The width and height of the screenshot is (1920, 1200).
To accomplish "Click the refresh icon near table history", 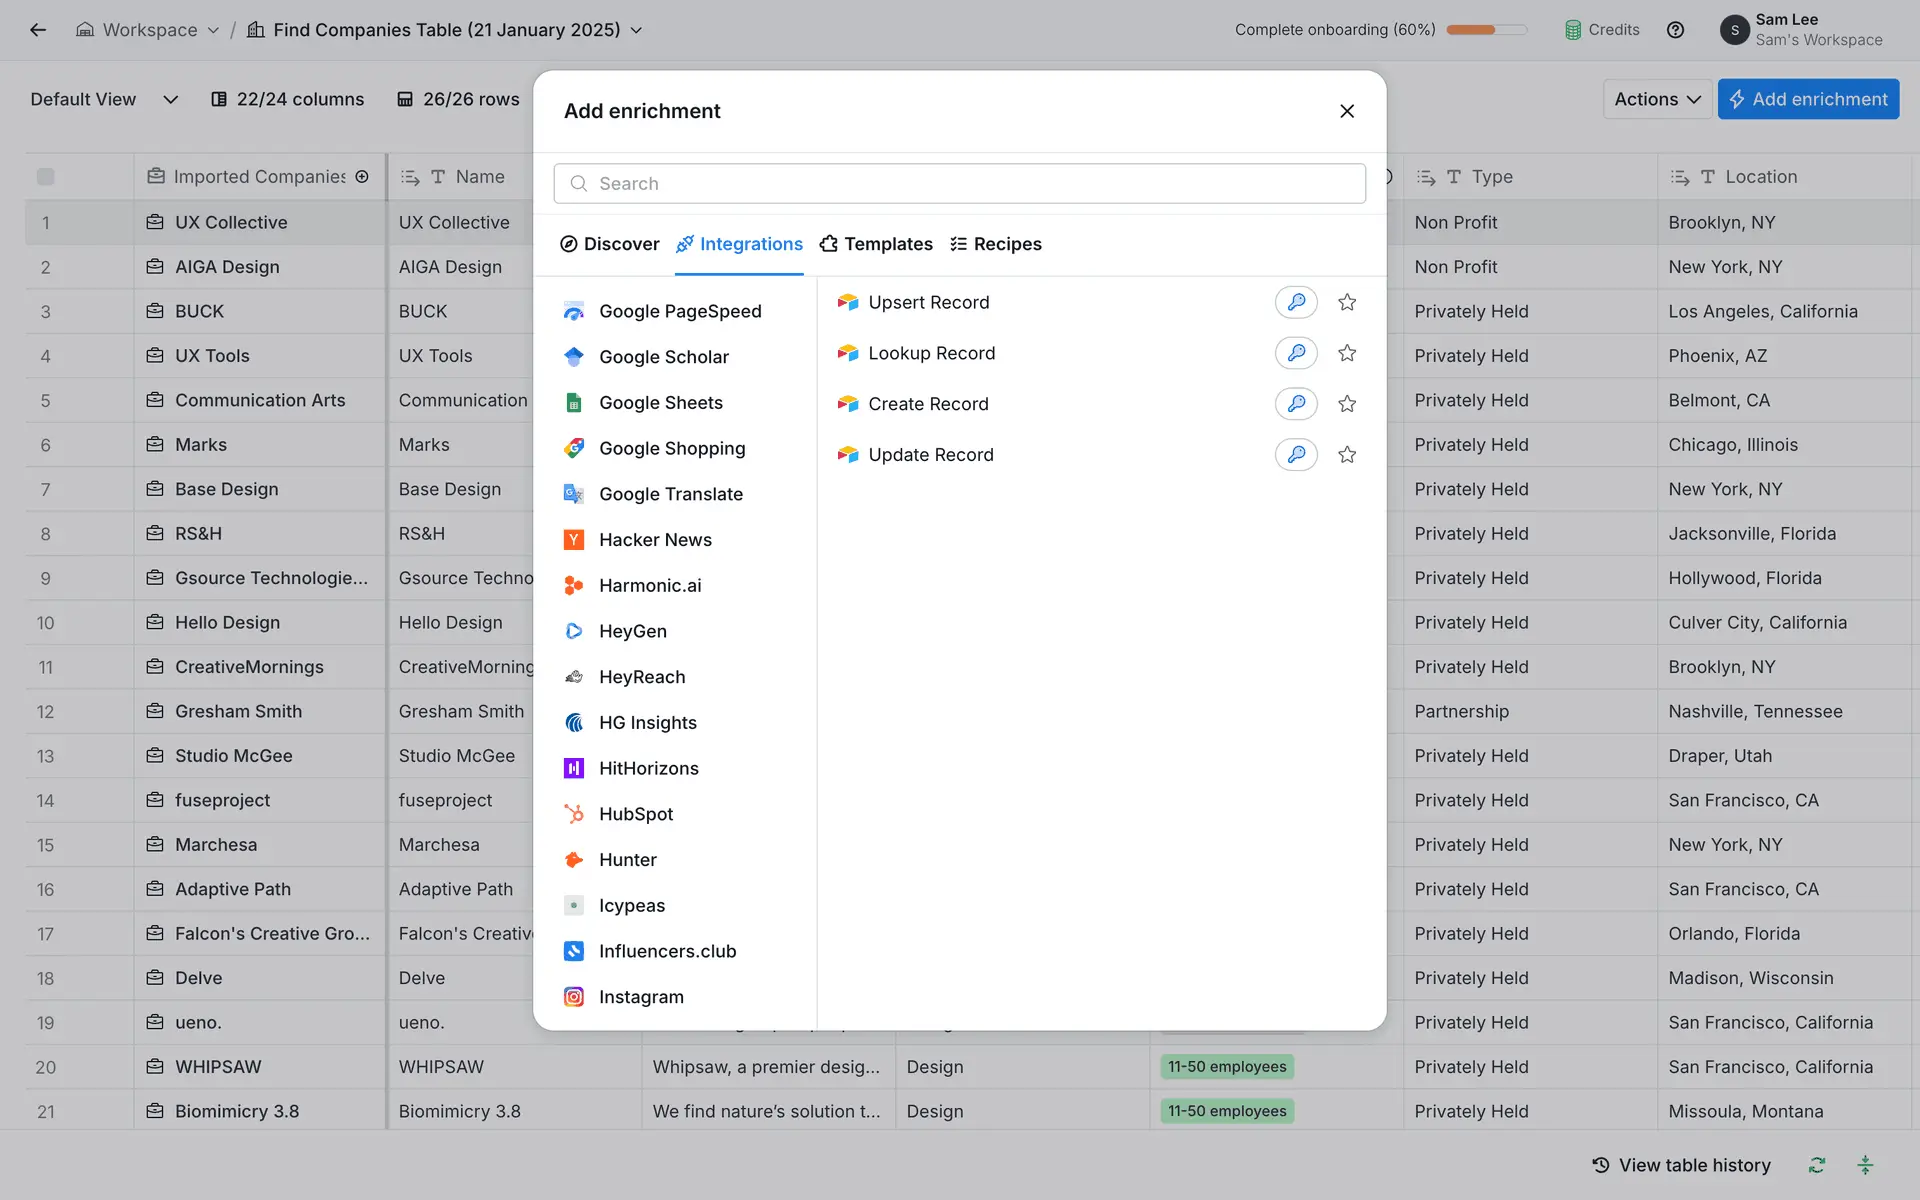I will pyautogui.click(x=1817, y=1165).
